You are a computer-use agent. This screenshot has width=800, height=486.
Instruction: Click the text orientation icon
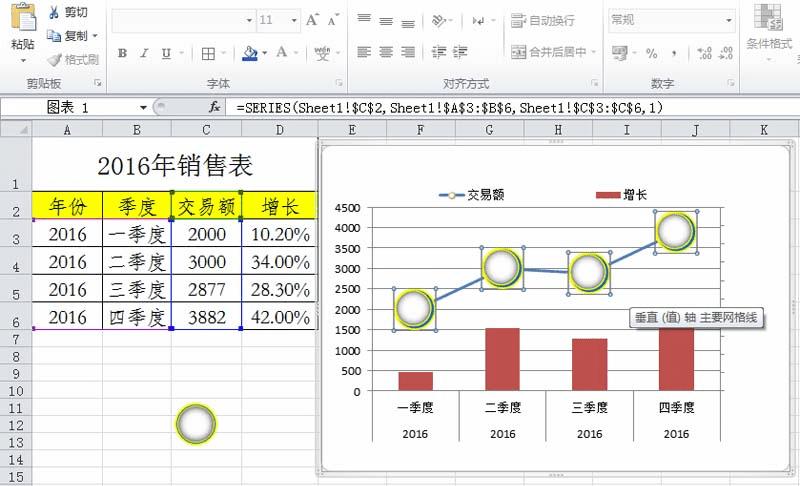click(439, 20)
